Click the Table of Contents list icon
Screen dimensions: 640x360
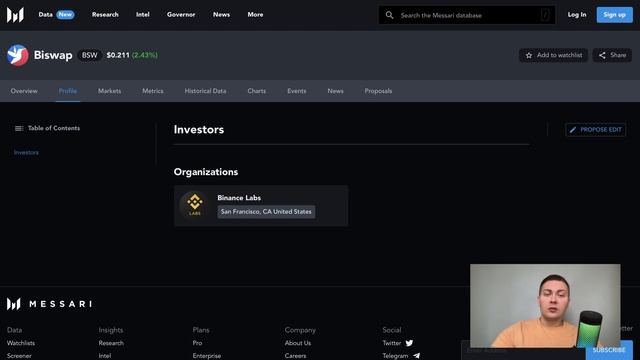(19, 128)
